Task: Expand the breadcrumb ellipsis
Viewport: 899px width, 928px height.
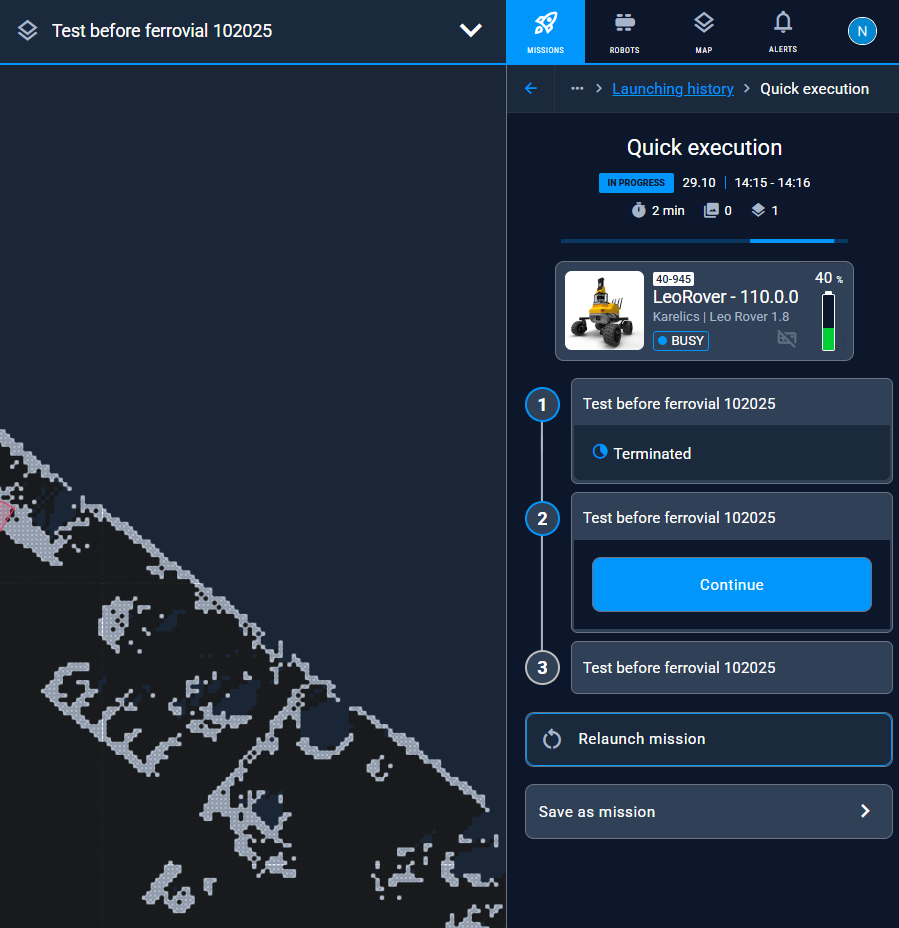Action: (577, 89)
